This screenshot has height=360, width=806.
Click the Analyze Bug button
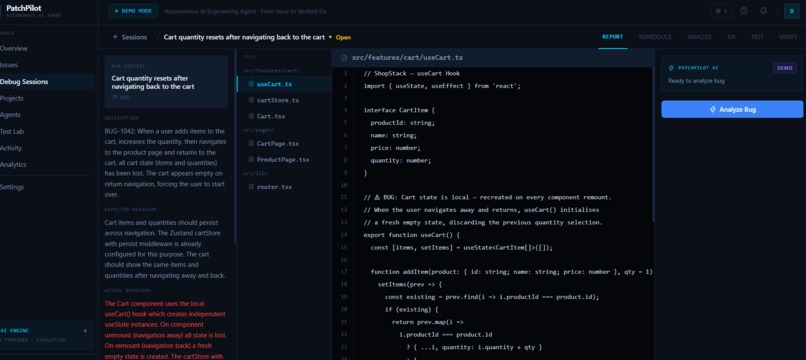(x=732, y=109)
